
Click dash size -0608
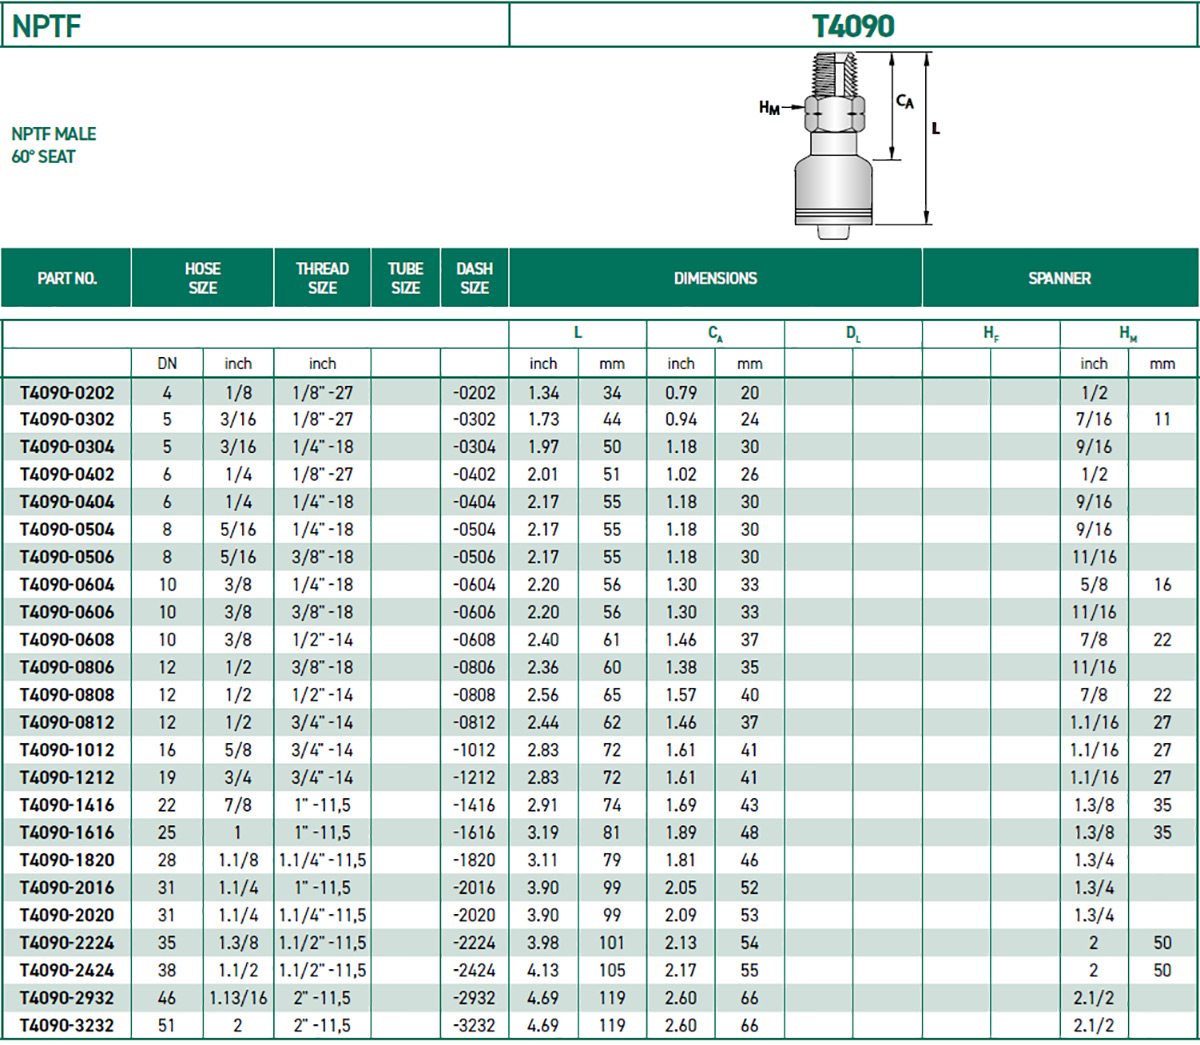pyautogui.click(x=474, y=640)
